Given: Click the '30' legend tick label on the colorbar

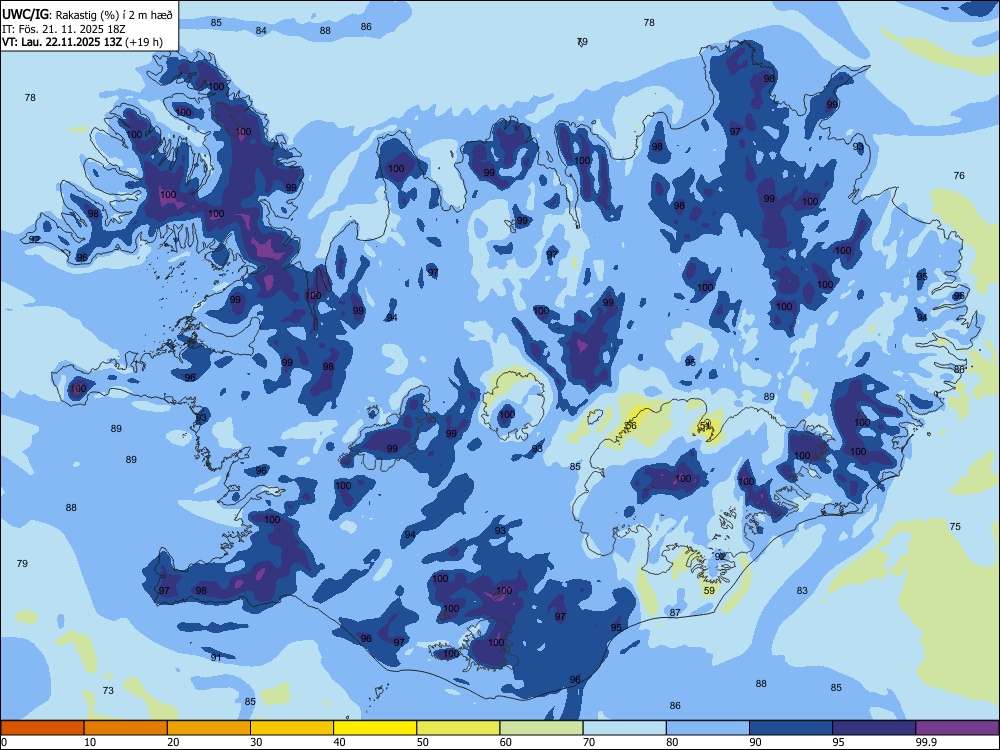Looking at the screenshot, I should coord(256,742).
